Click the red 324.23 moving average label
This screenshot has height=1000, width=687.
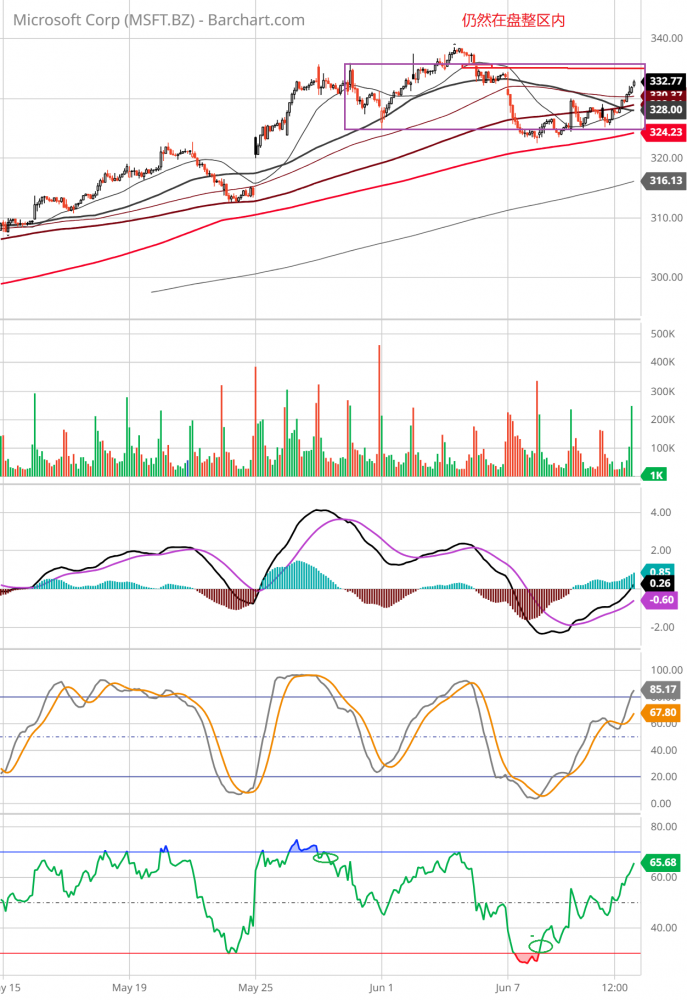pos(665,132)
